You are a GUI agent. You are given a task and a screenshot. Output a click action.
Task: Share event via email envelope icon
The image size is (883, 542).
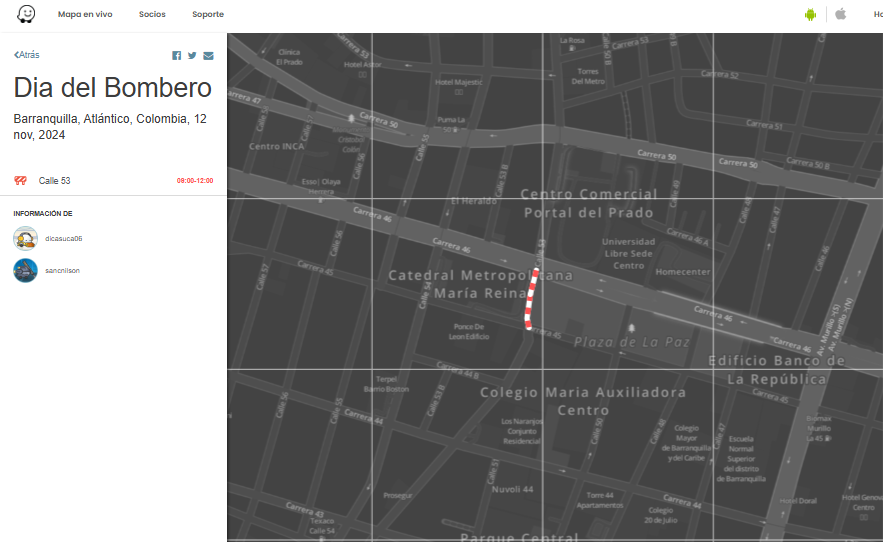point(208,56)
